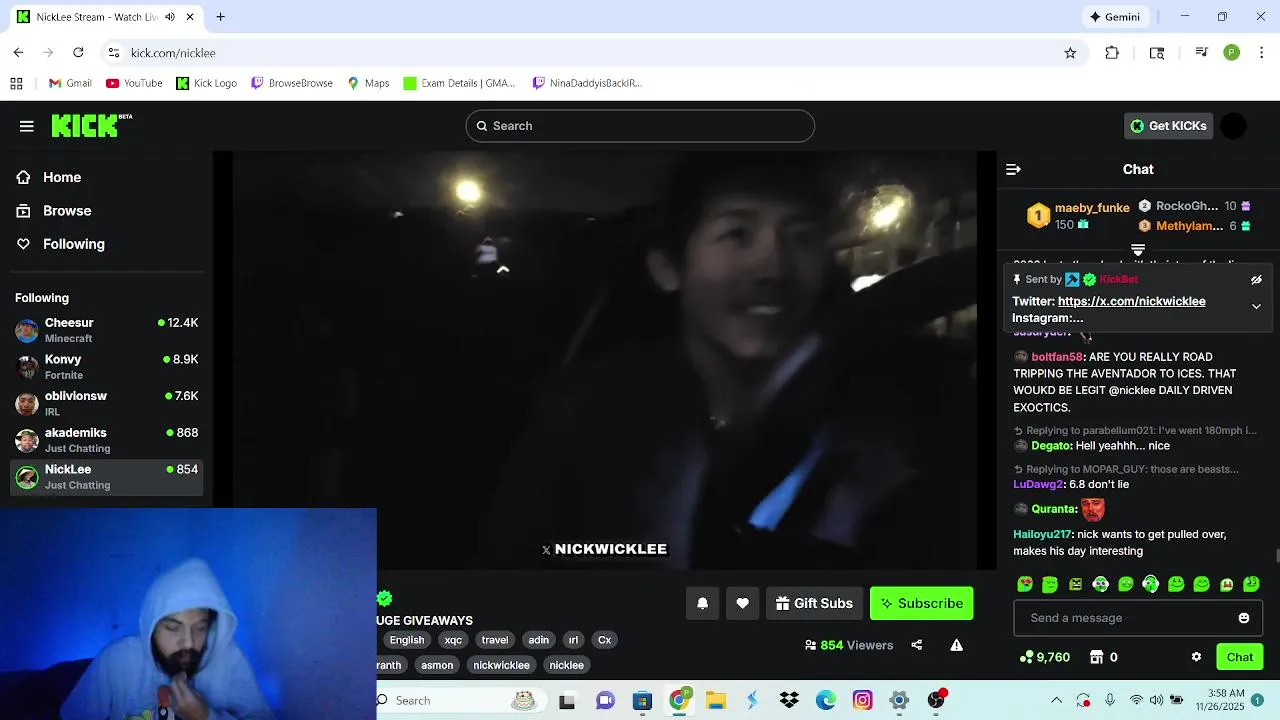Select NickLee channel in Following list
Image resolution: width=1280 pixels, height=720 pixels.
pyautogui.click(x=106, y=477)
